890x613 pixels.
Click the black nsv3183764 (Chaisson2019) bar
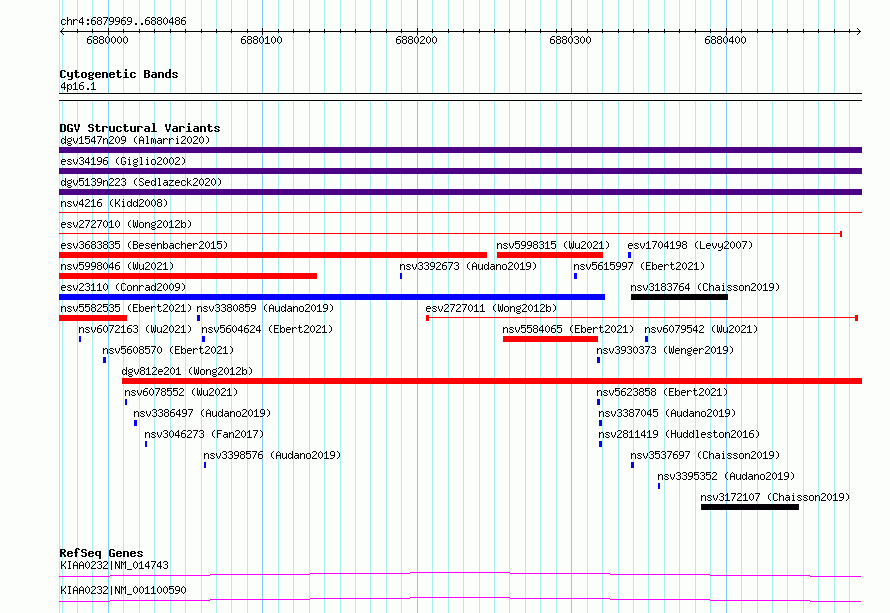click(x=679, y=297)
